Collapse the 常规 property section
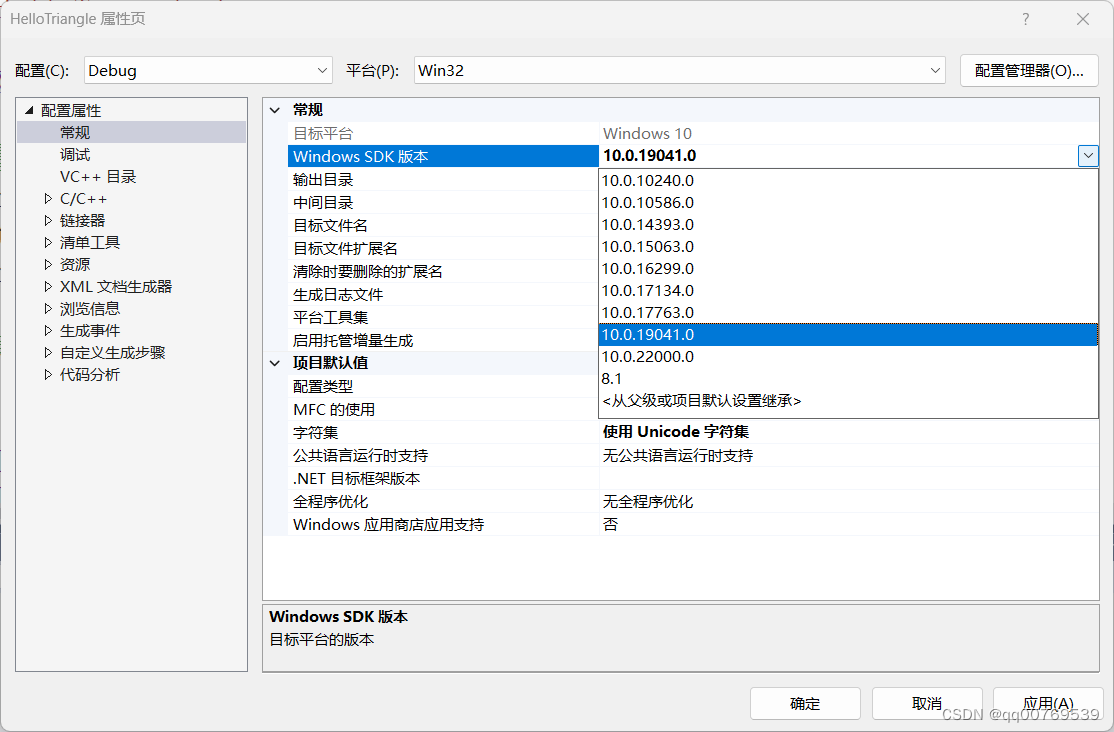The height and width of the screenshot is (732, 1114). point(274,110)
